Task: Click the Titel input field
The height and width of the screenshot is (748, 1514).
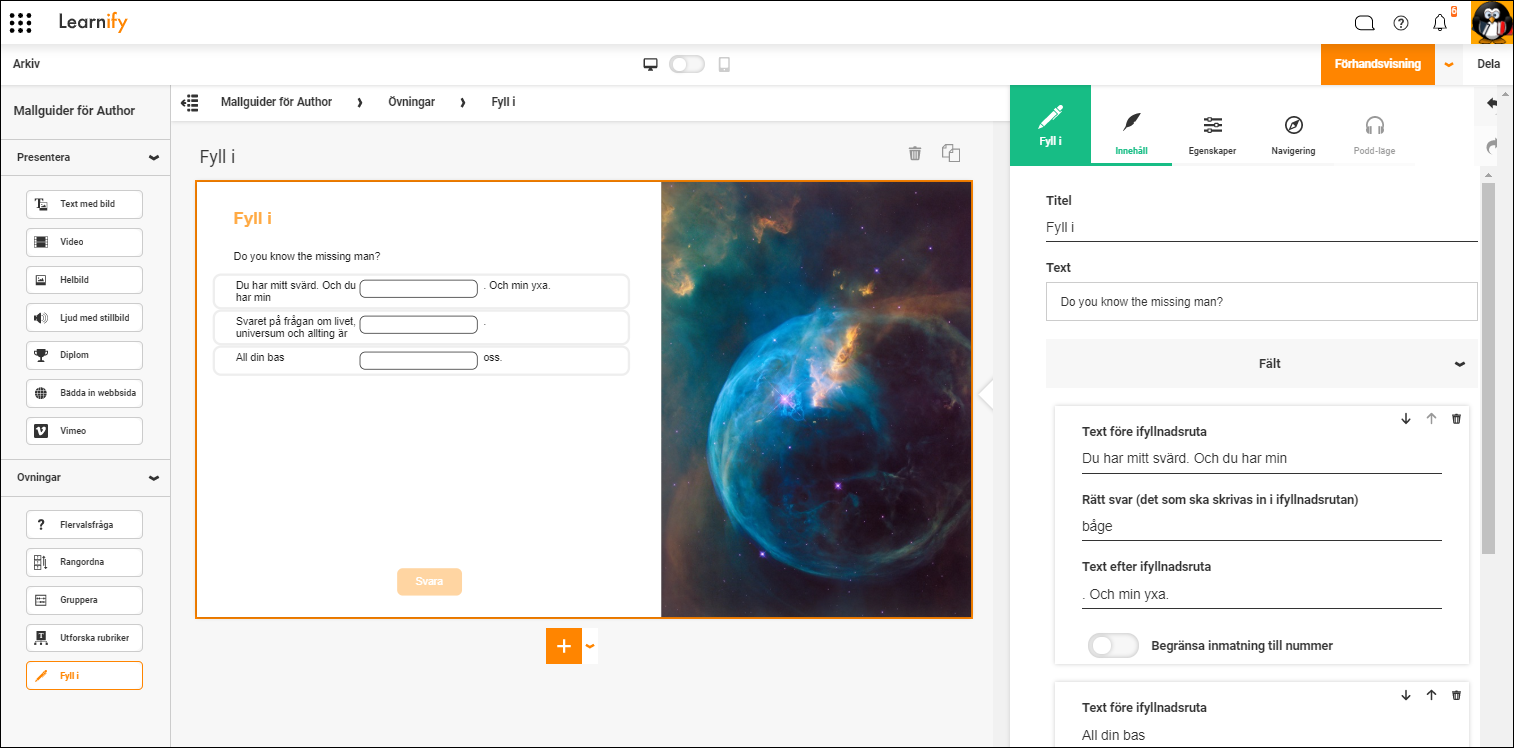Action: 1260,227
